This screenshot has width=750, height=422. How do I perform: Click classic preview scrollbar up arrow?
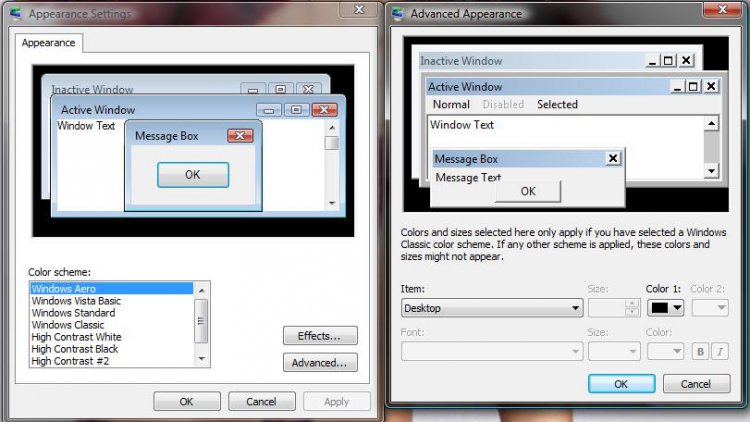(x=712, y=124)
